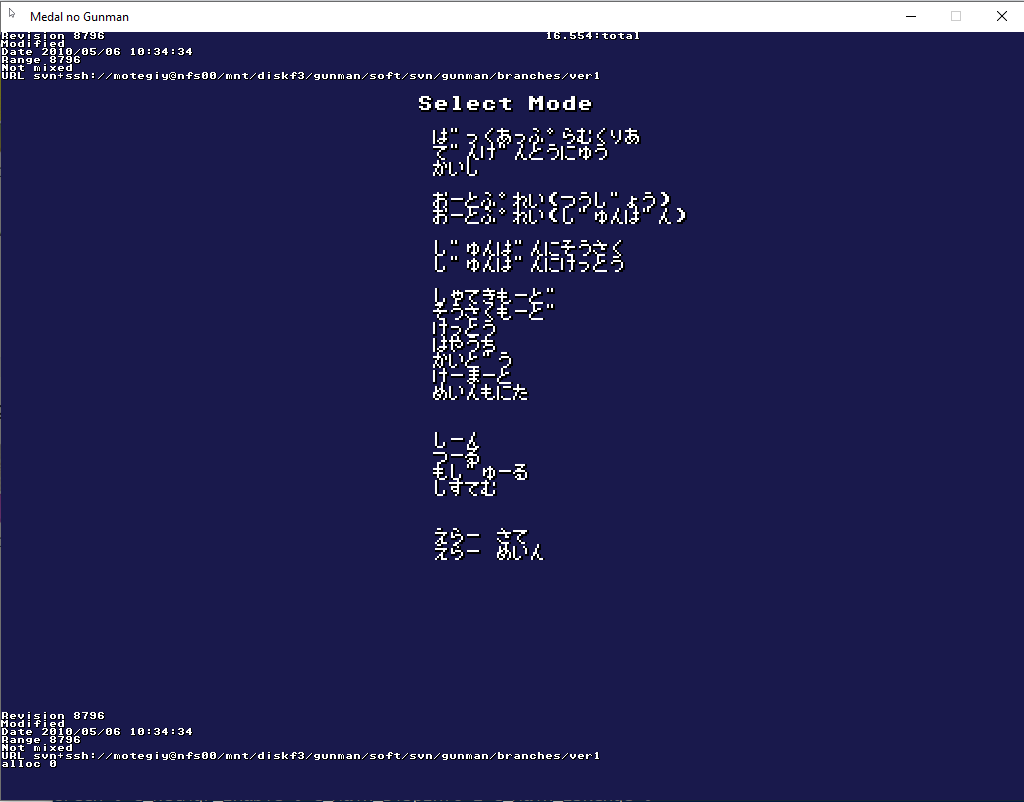Pick the じゅんばんにそうさく option
This screenshot has width=1024, height=802.
click(x=528, y=248)
